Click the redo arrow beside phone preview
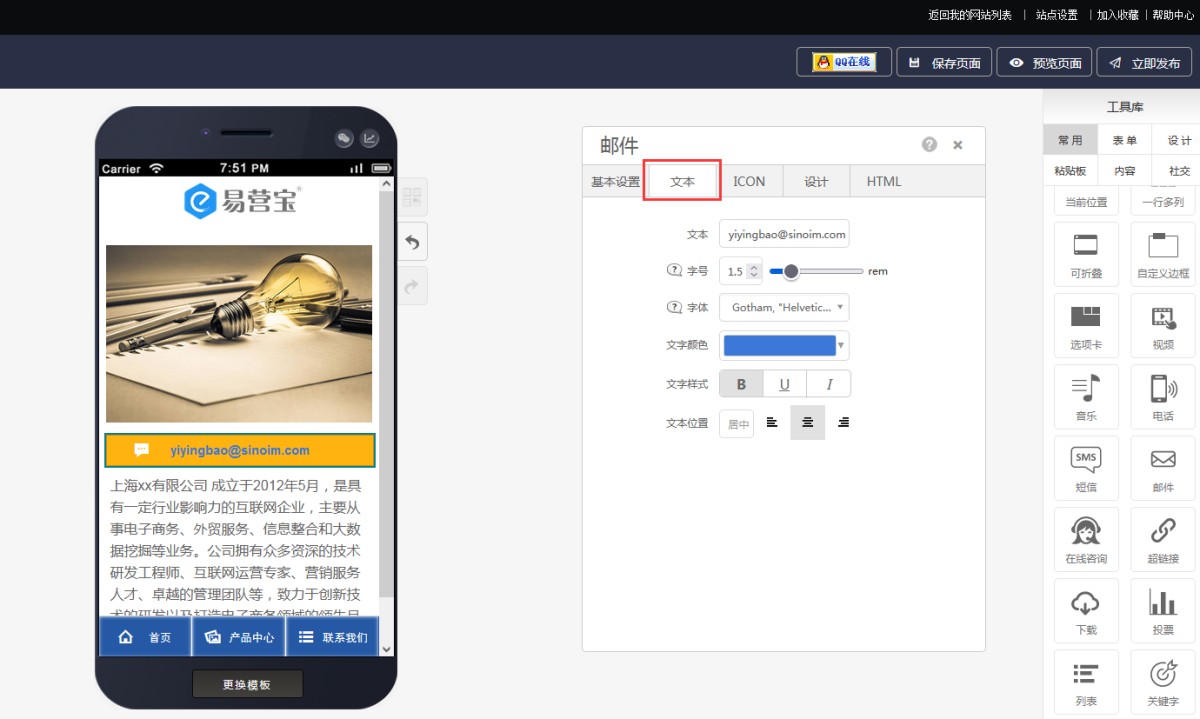 [412, 285]
